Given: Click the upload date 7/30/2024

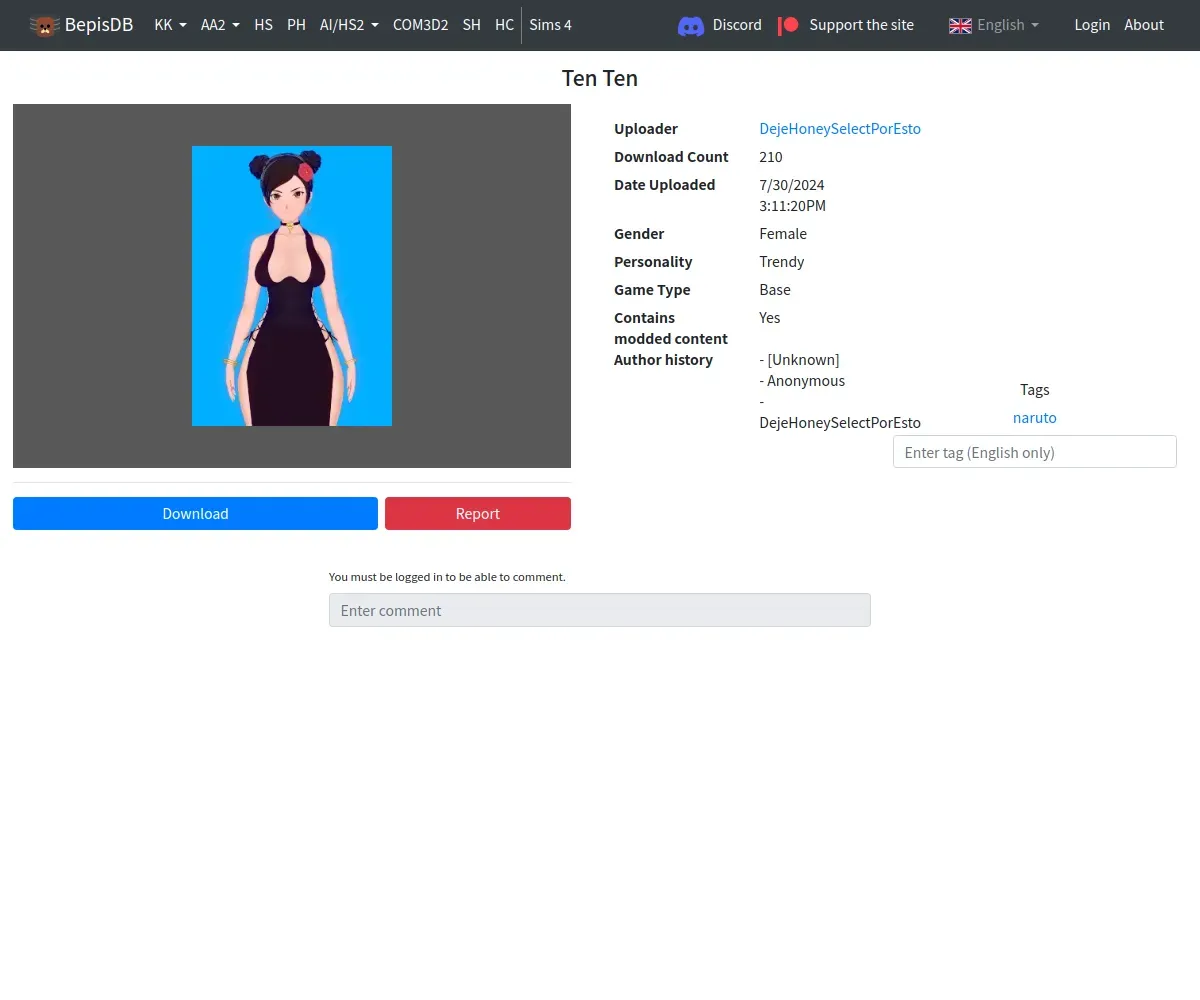Looking at the screenshot, I should (x=792, y=185).
